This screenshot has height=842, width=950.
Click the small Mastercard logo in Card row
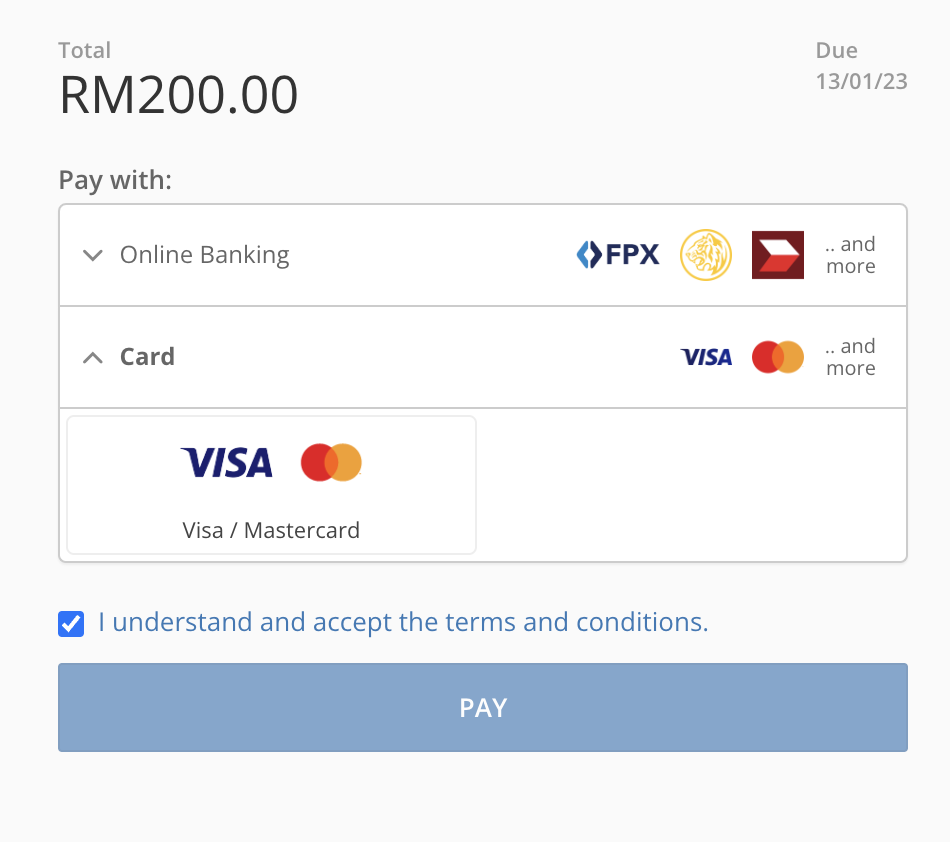coord(777,357)
